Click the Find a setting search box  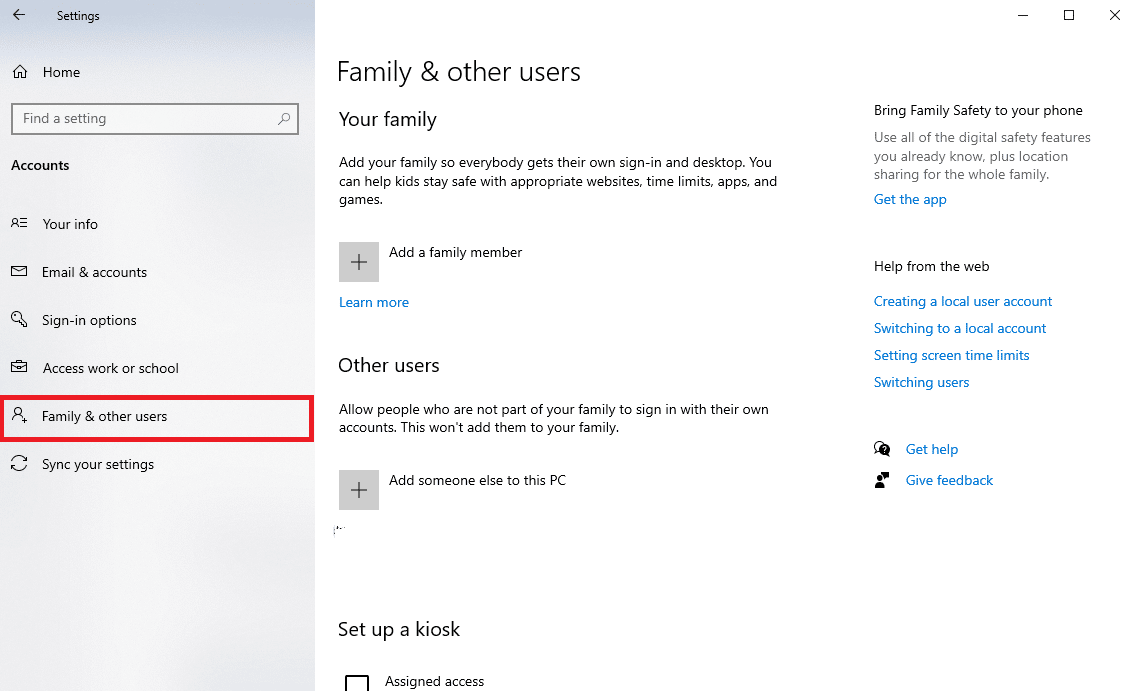[x=155, y=119]
